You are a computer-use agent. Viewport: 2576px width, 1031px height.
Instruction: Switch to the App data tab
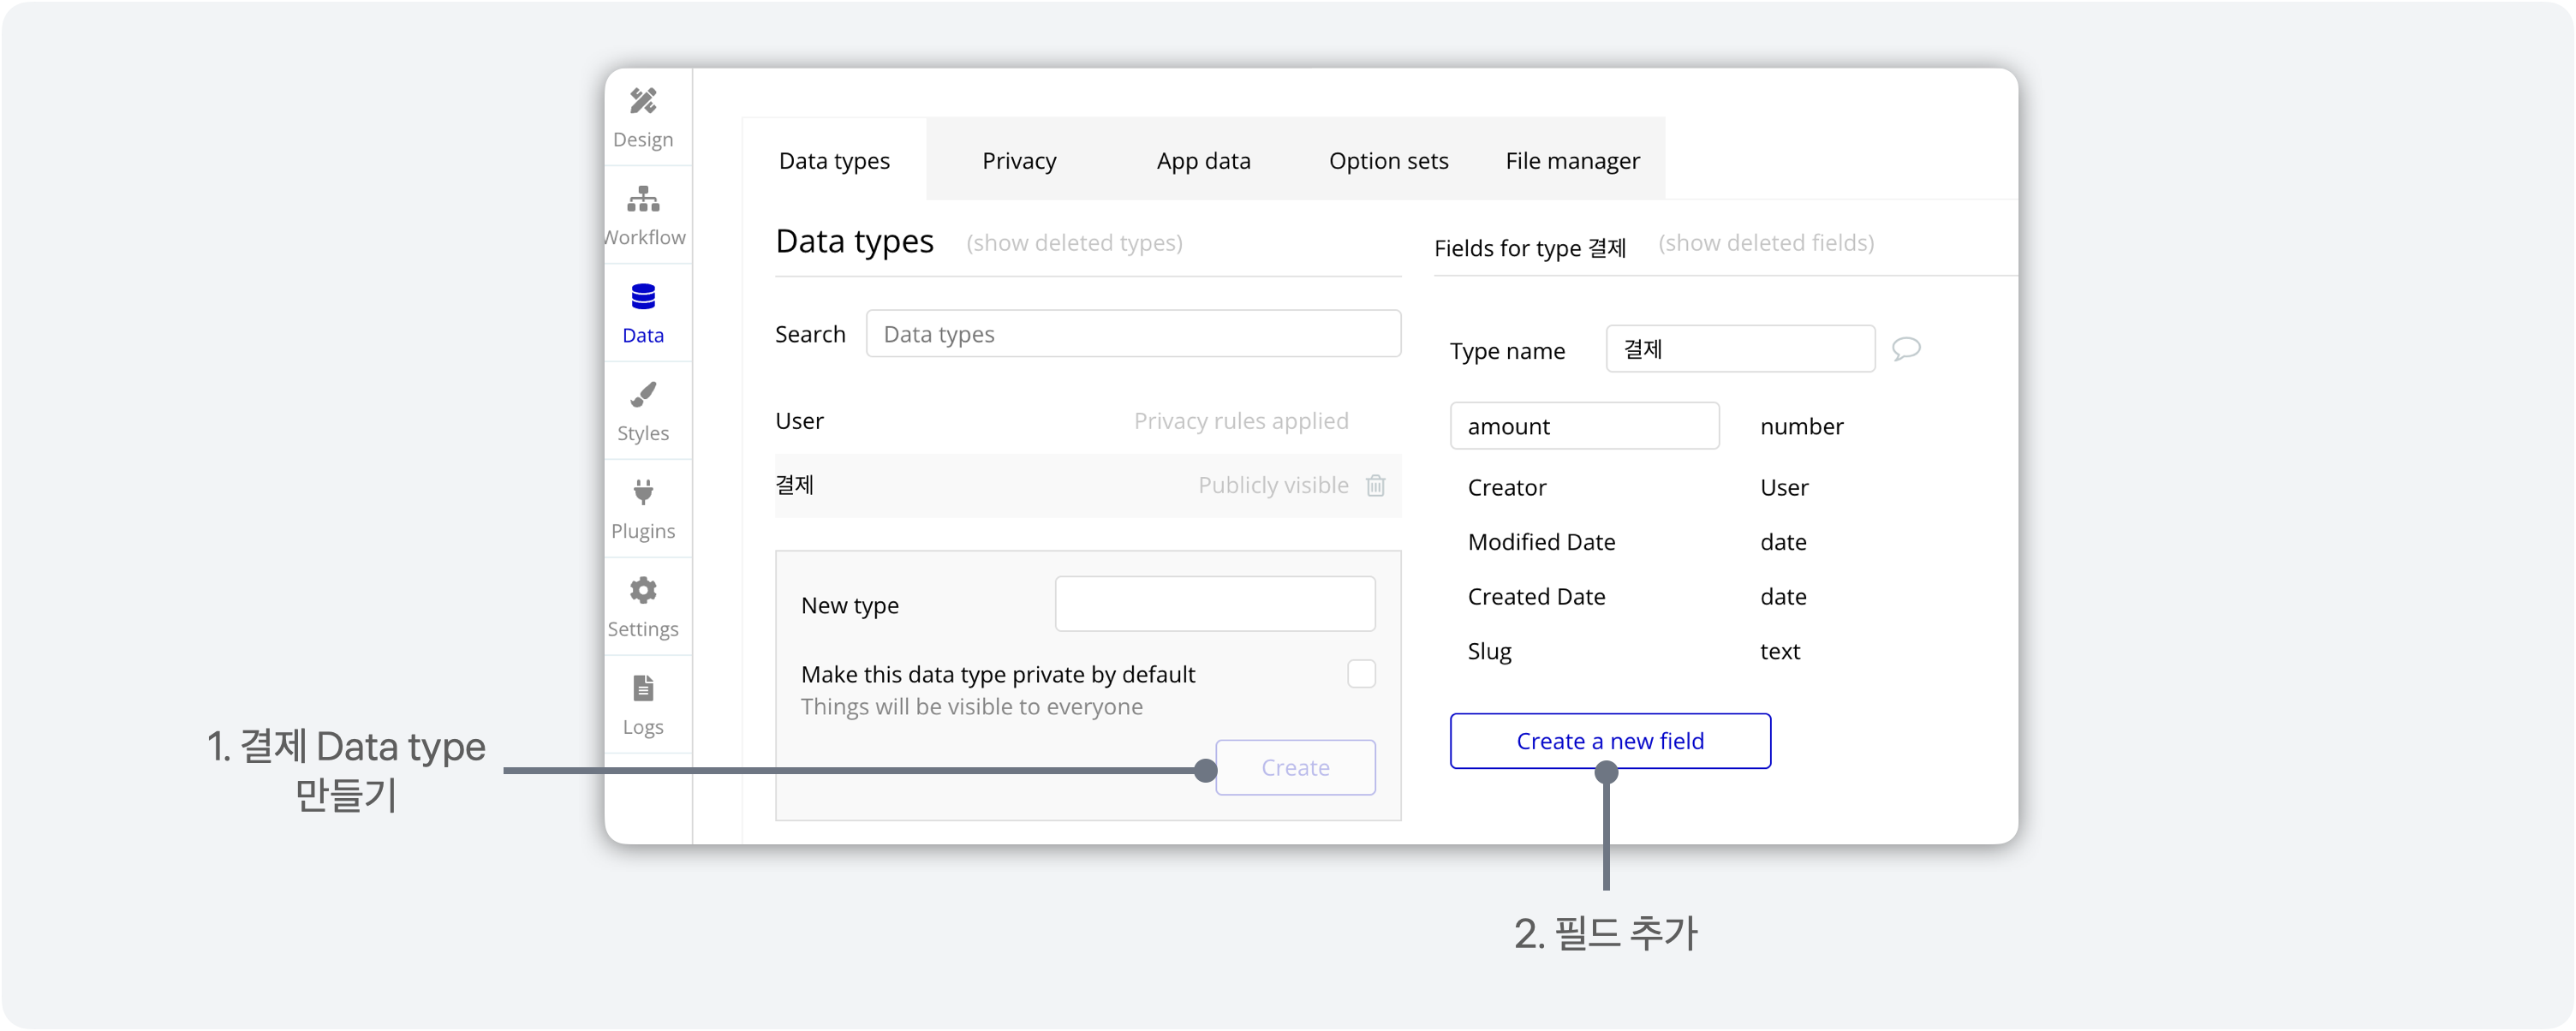[x=1203, y=160]
